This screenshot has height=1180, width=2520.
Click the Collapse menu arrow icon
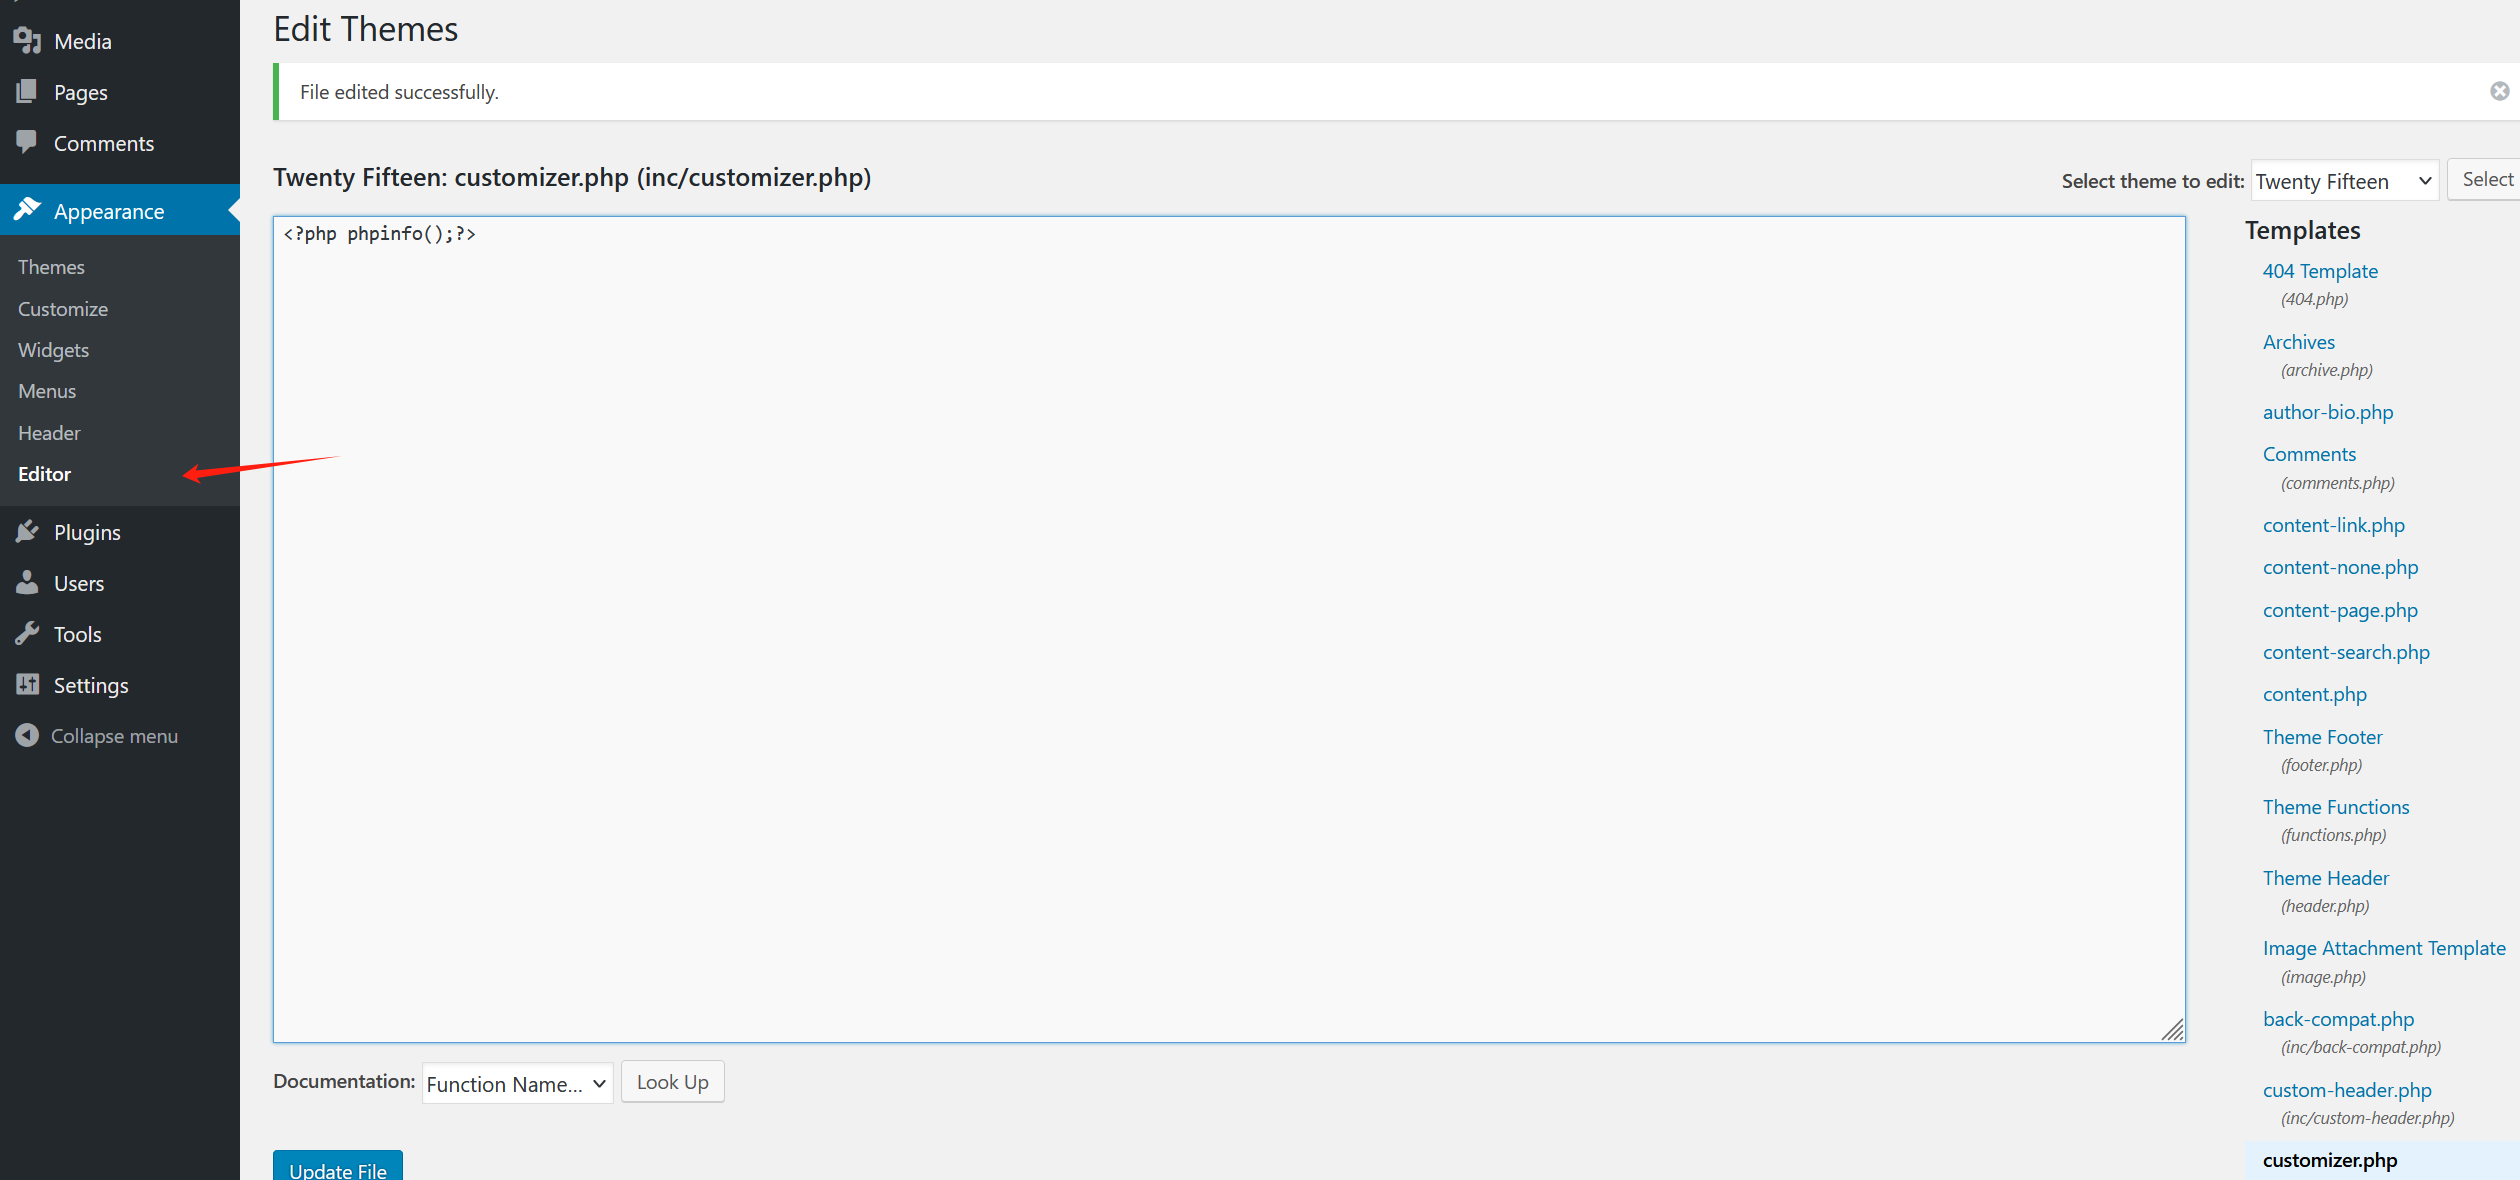click(27, 736)
